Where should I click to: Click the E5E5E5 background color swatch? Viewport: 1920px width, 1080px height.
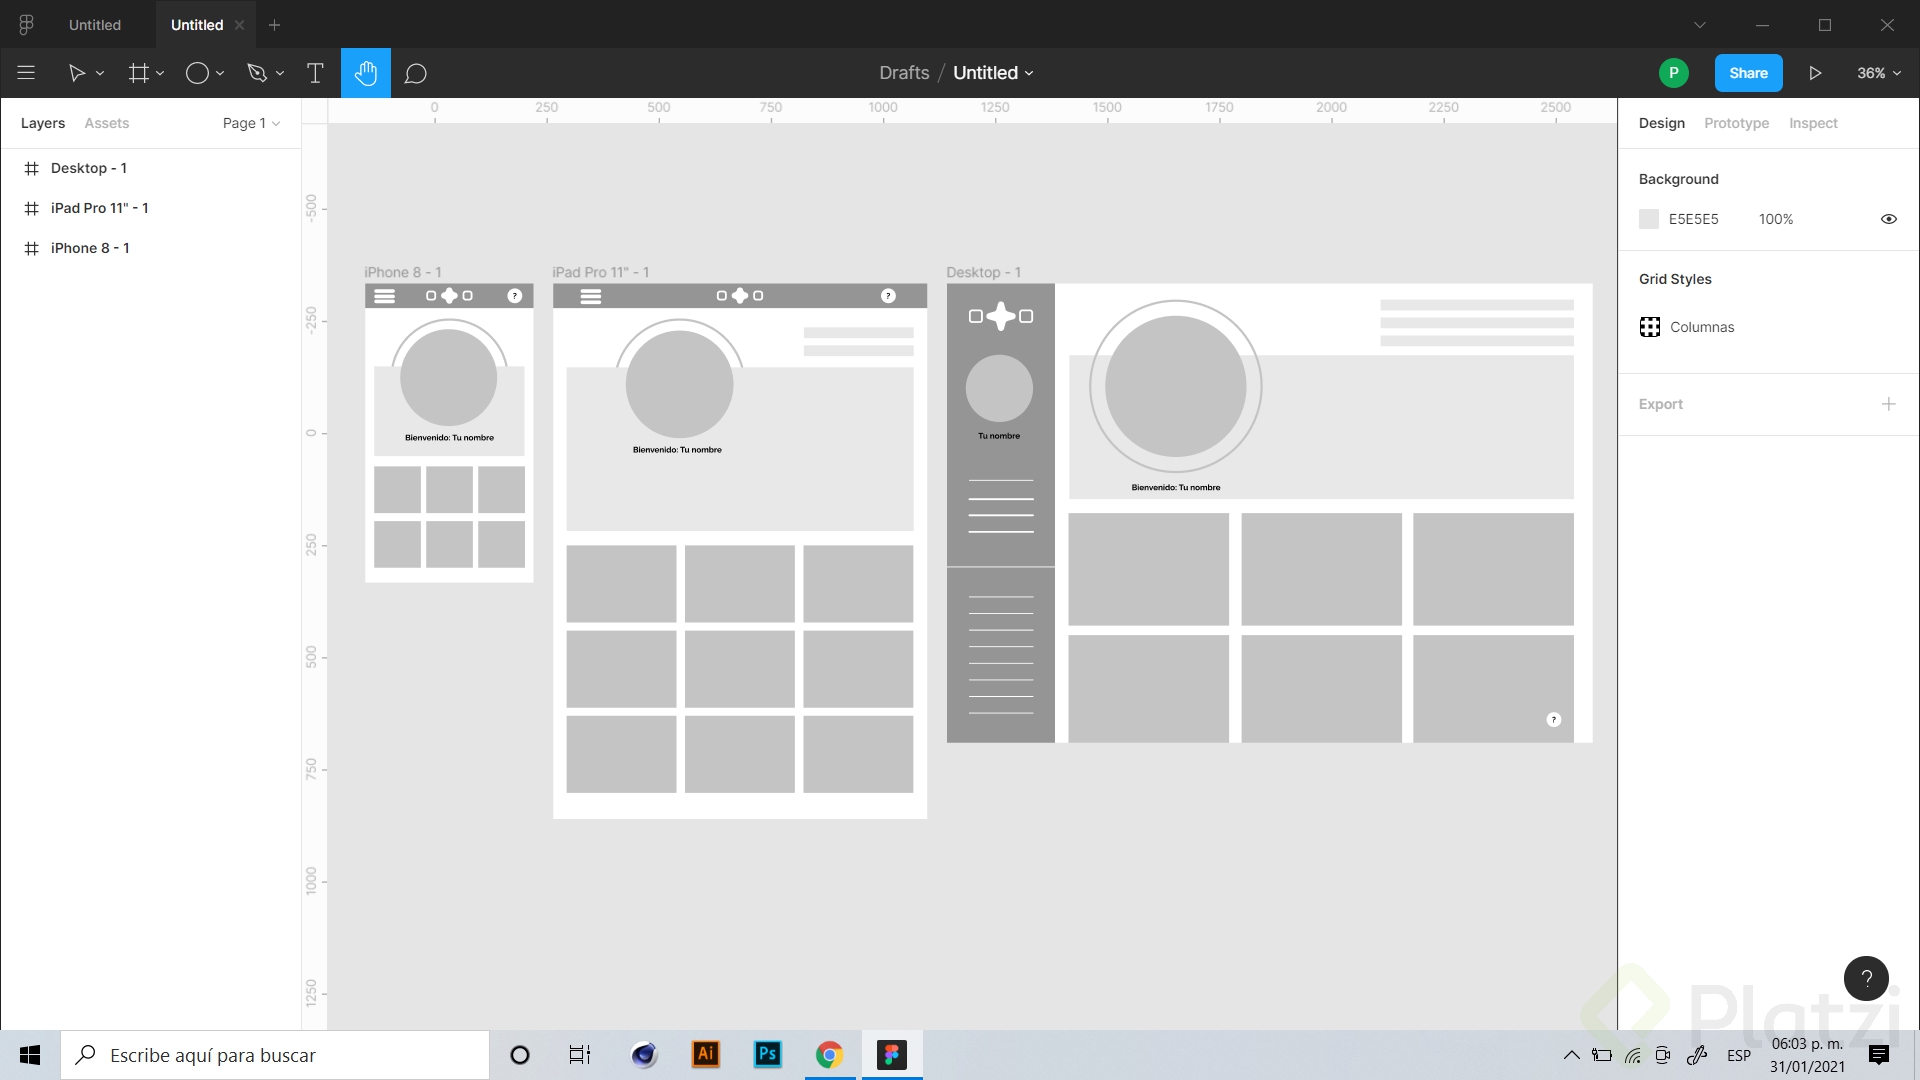(x=1649, y=219)
